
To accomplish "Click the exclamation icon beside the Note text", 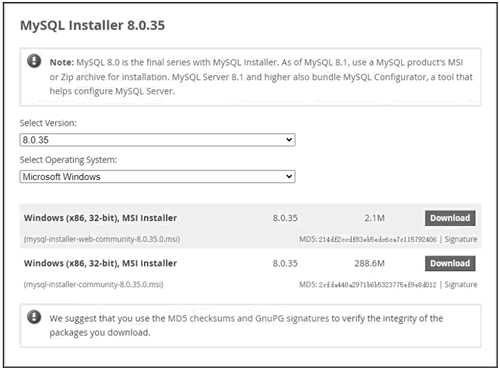I will (x=34, y=61).
